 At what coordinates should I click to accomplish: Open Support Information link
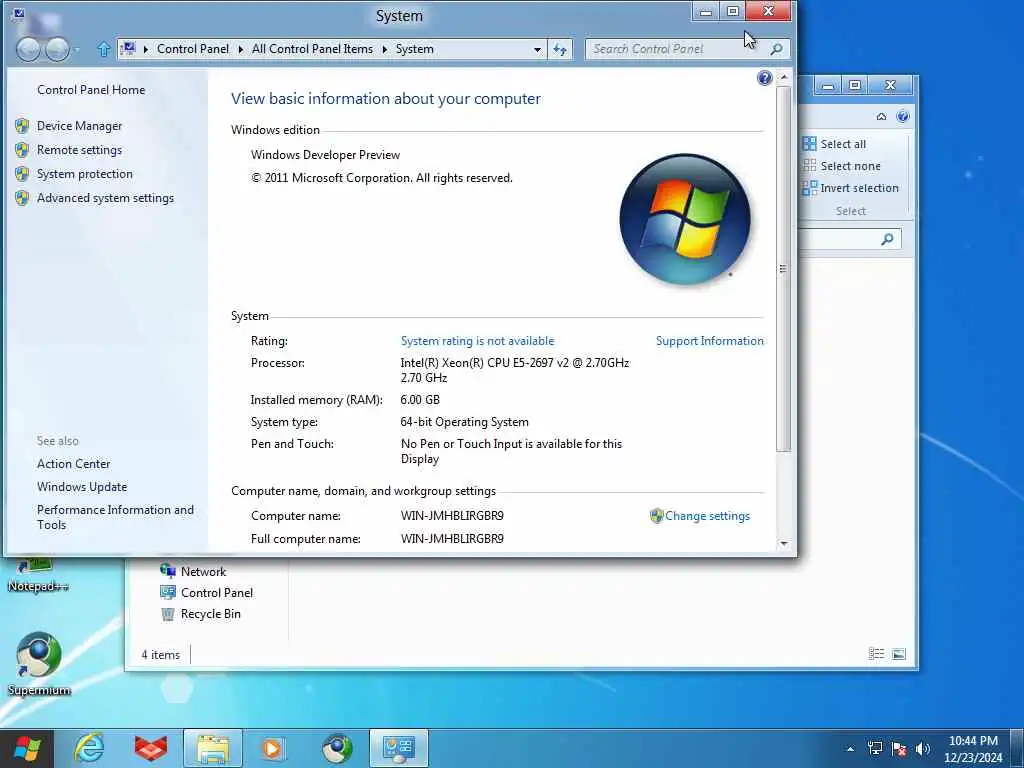coord(710,341)
